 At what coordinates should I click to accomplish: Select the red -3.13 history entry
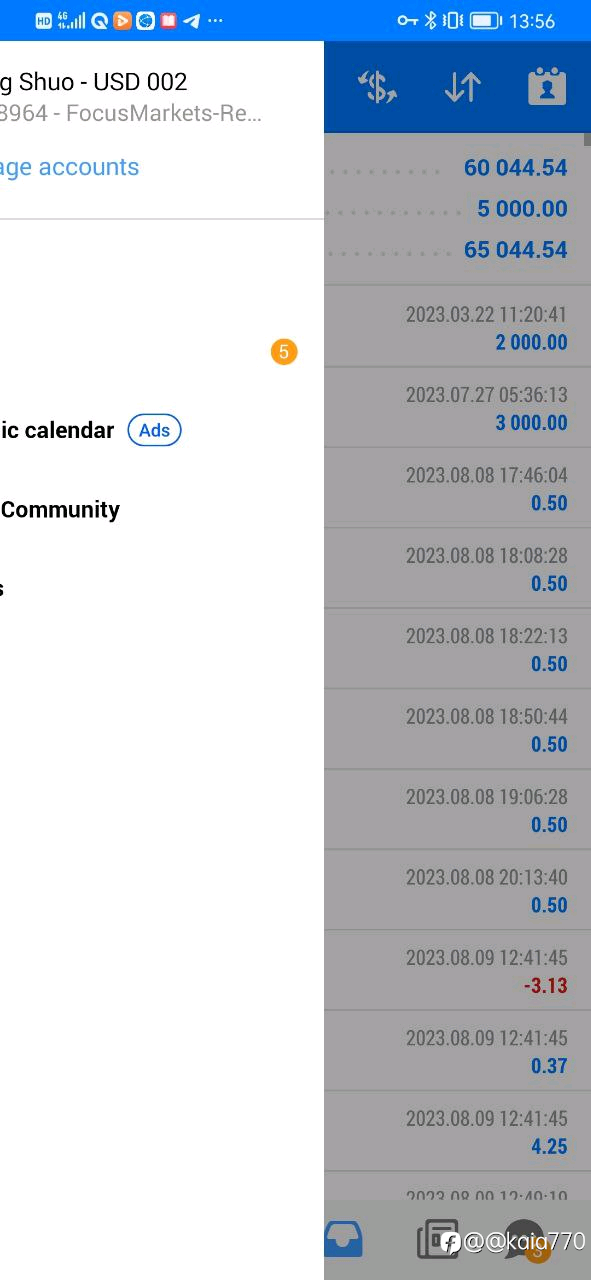pyautogui.click(x=457, y=971)
